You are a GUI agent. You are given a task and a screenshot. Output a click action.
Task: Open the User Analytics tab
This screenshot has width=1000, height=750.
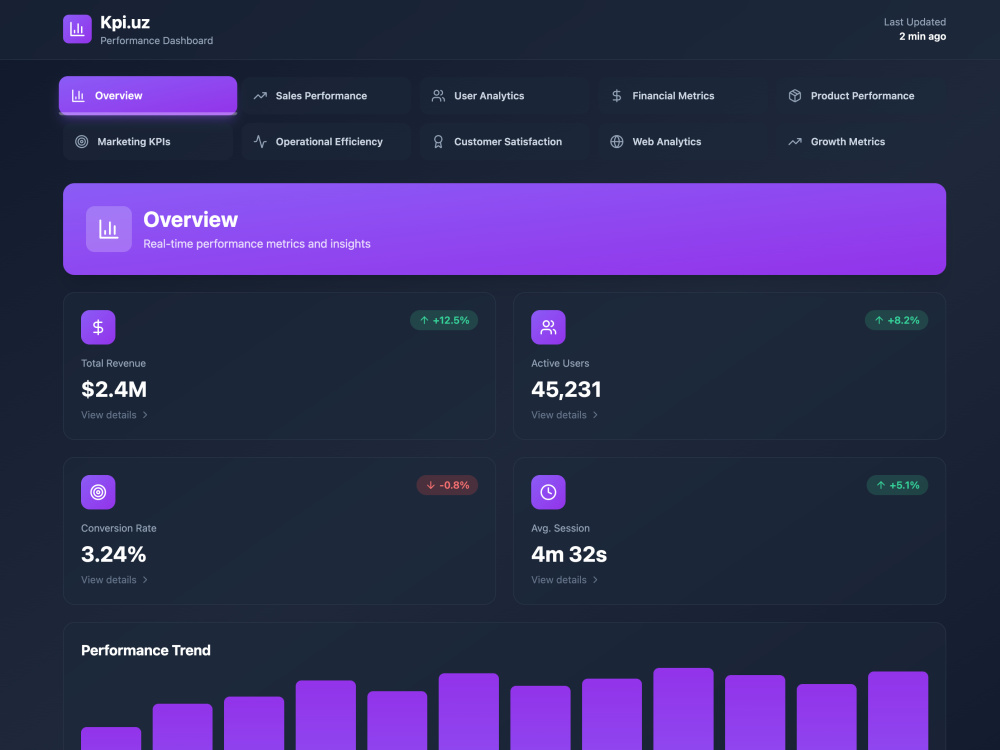click(504, 96)
